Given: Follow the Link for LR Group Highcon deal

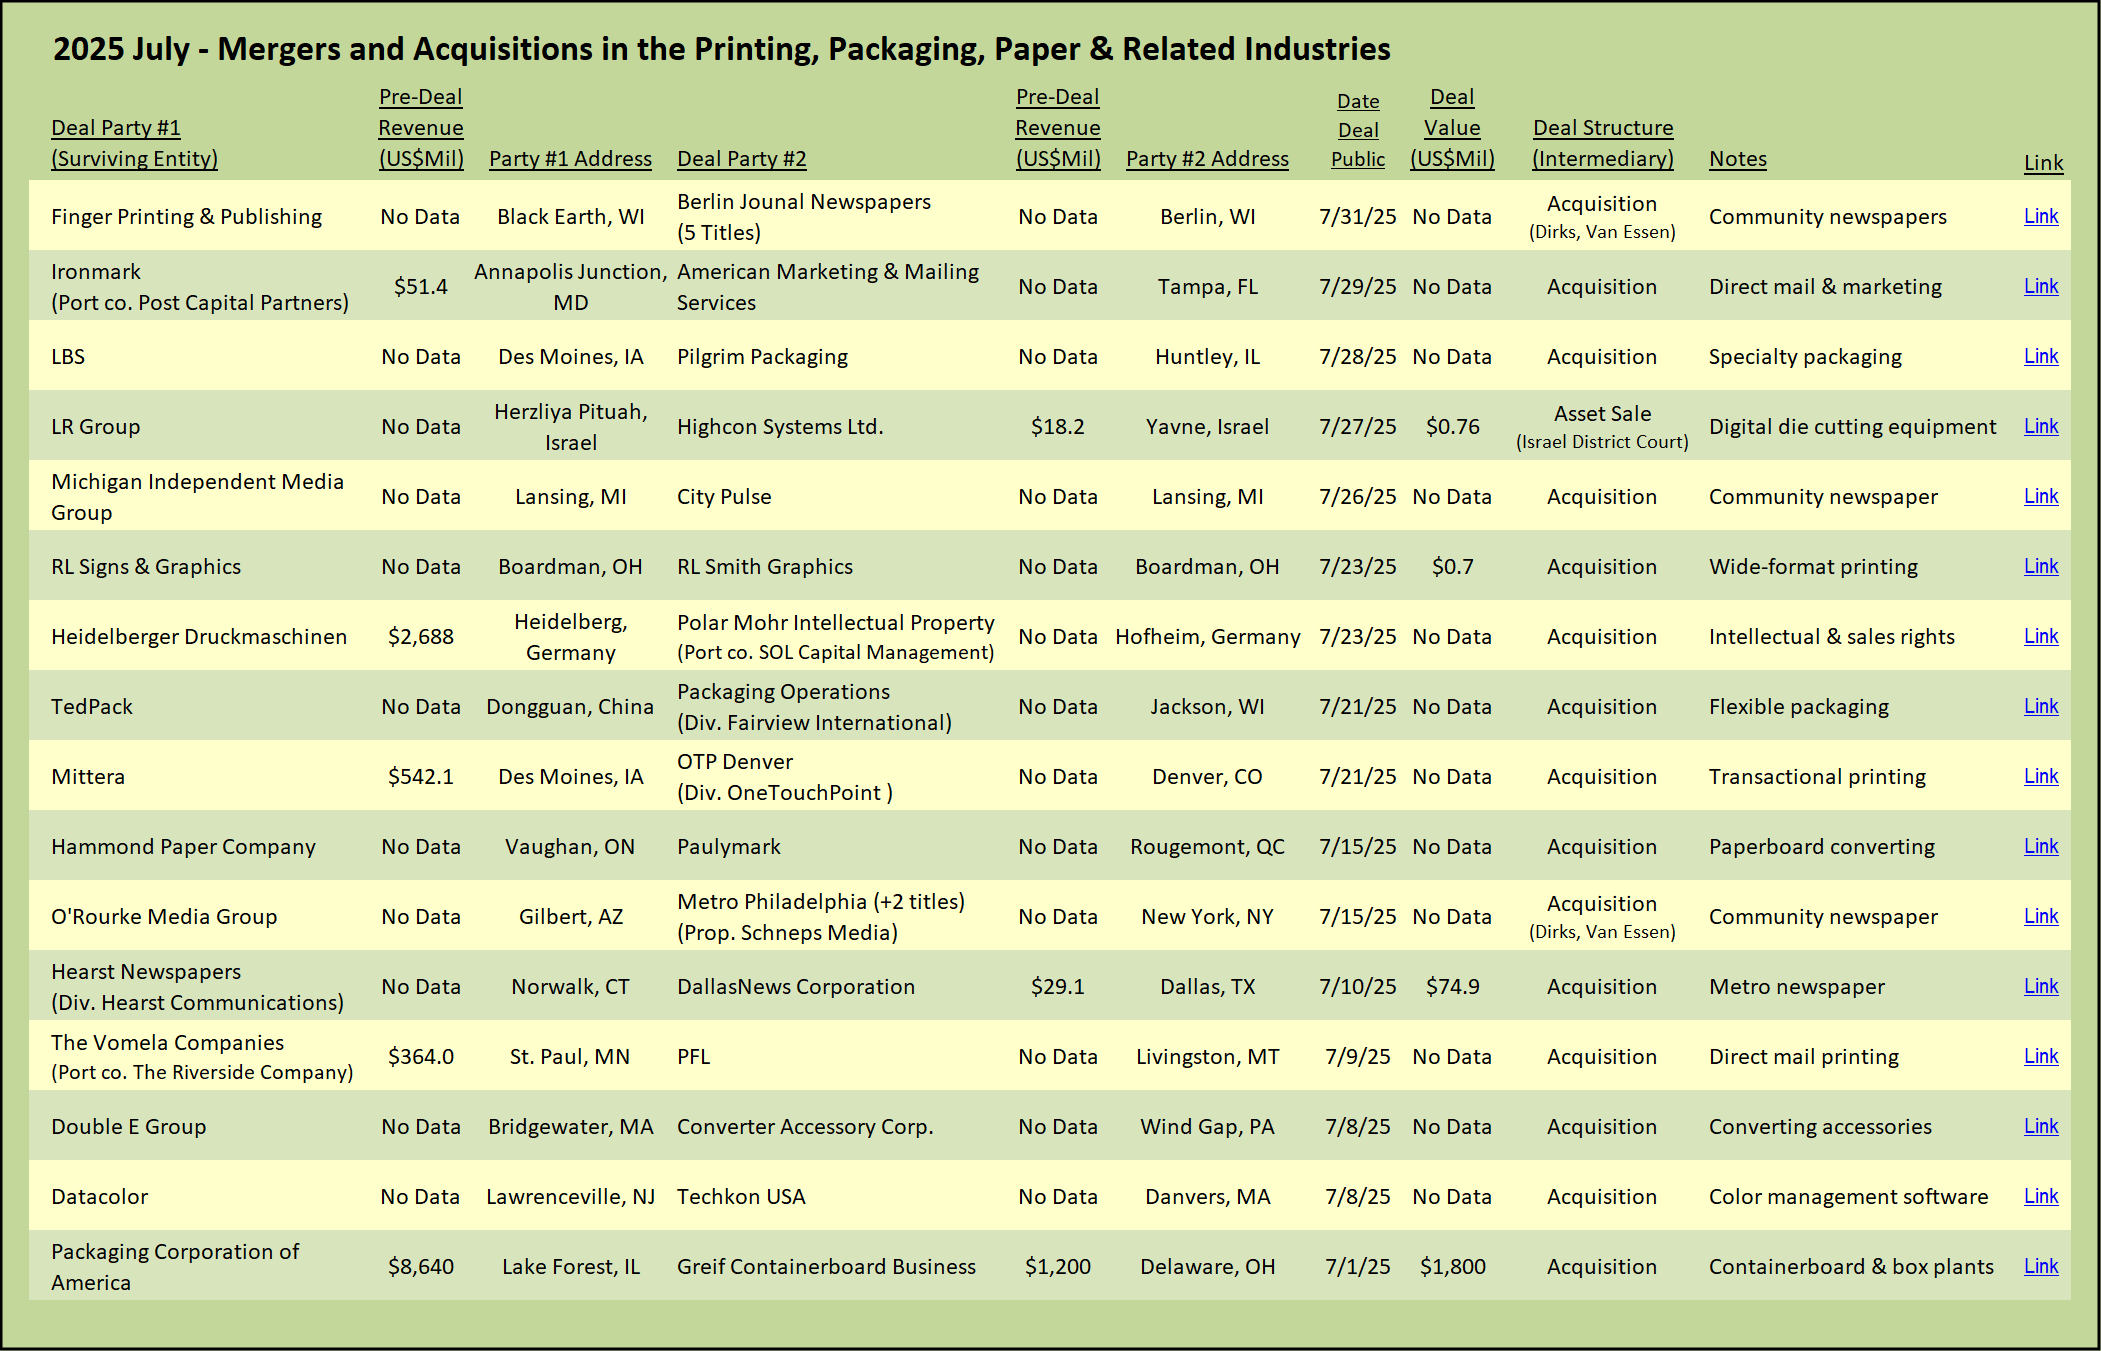Looking at the screenshot, I should click(x=2040, y=426).
